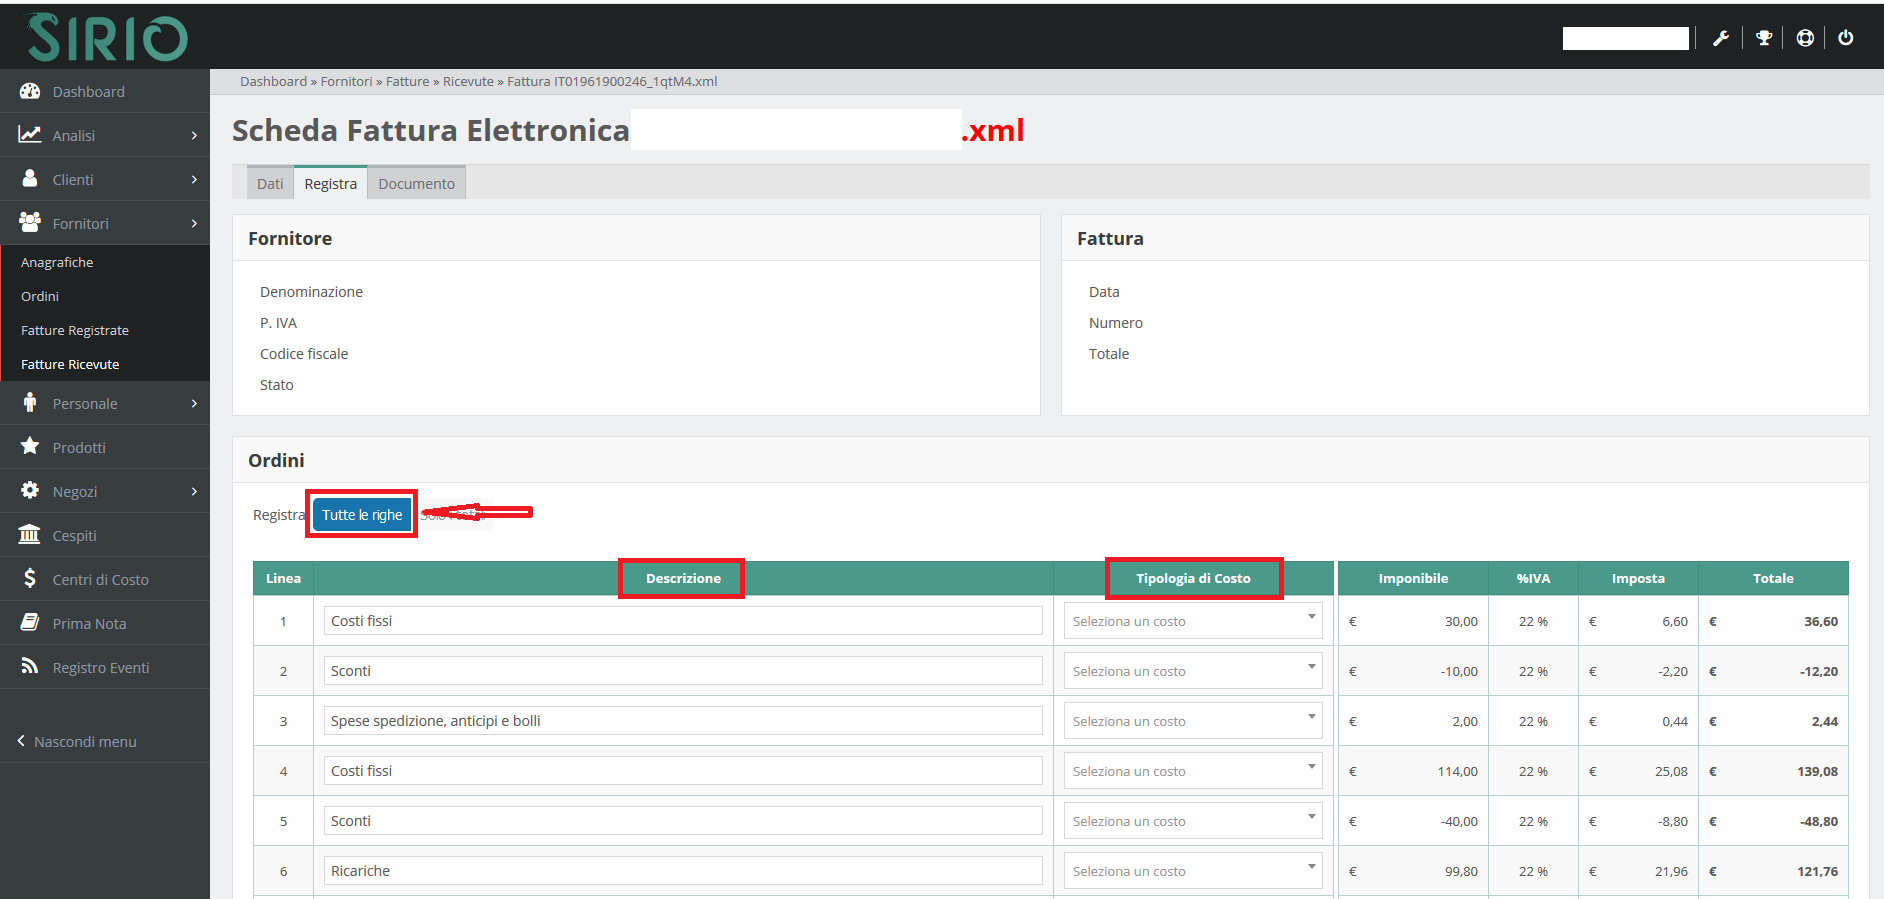1884x899 pixels.
Task: Open Dashboard from the sidebar
Action: pyautogui.click(x=88, y=92)
